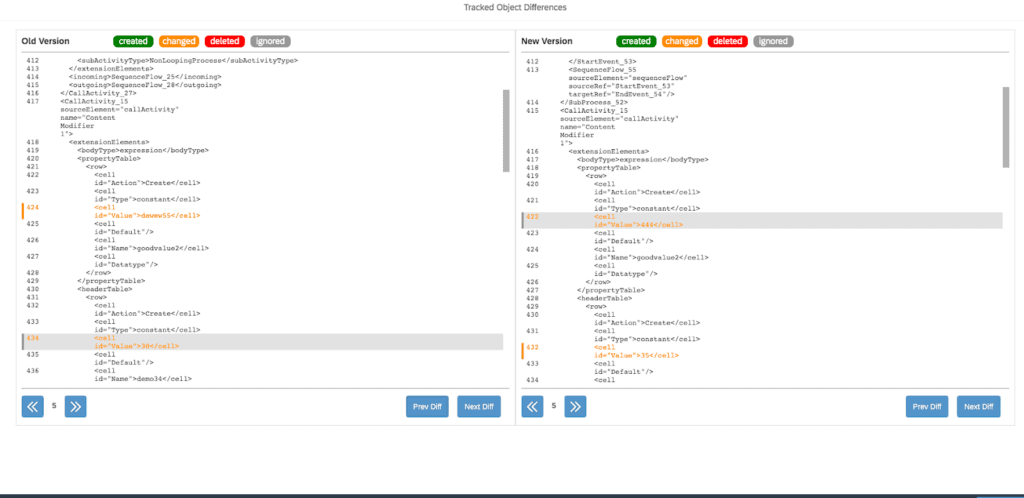Image resolution: width=1024 pixels, height=498 pixels.
Task: Select Old Version changed line 'id="Value">dewew55'
Action: tap(147, 215)
